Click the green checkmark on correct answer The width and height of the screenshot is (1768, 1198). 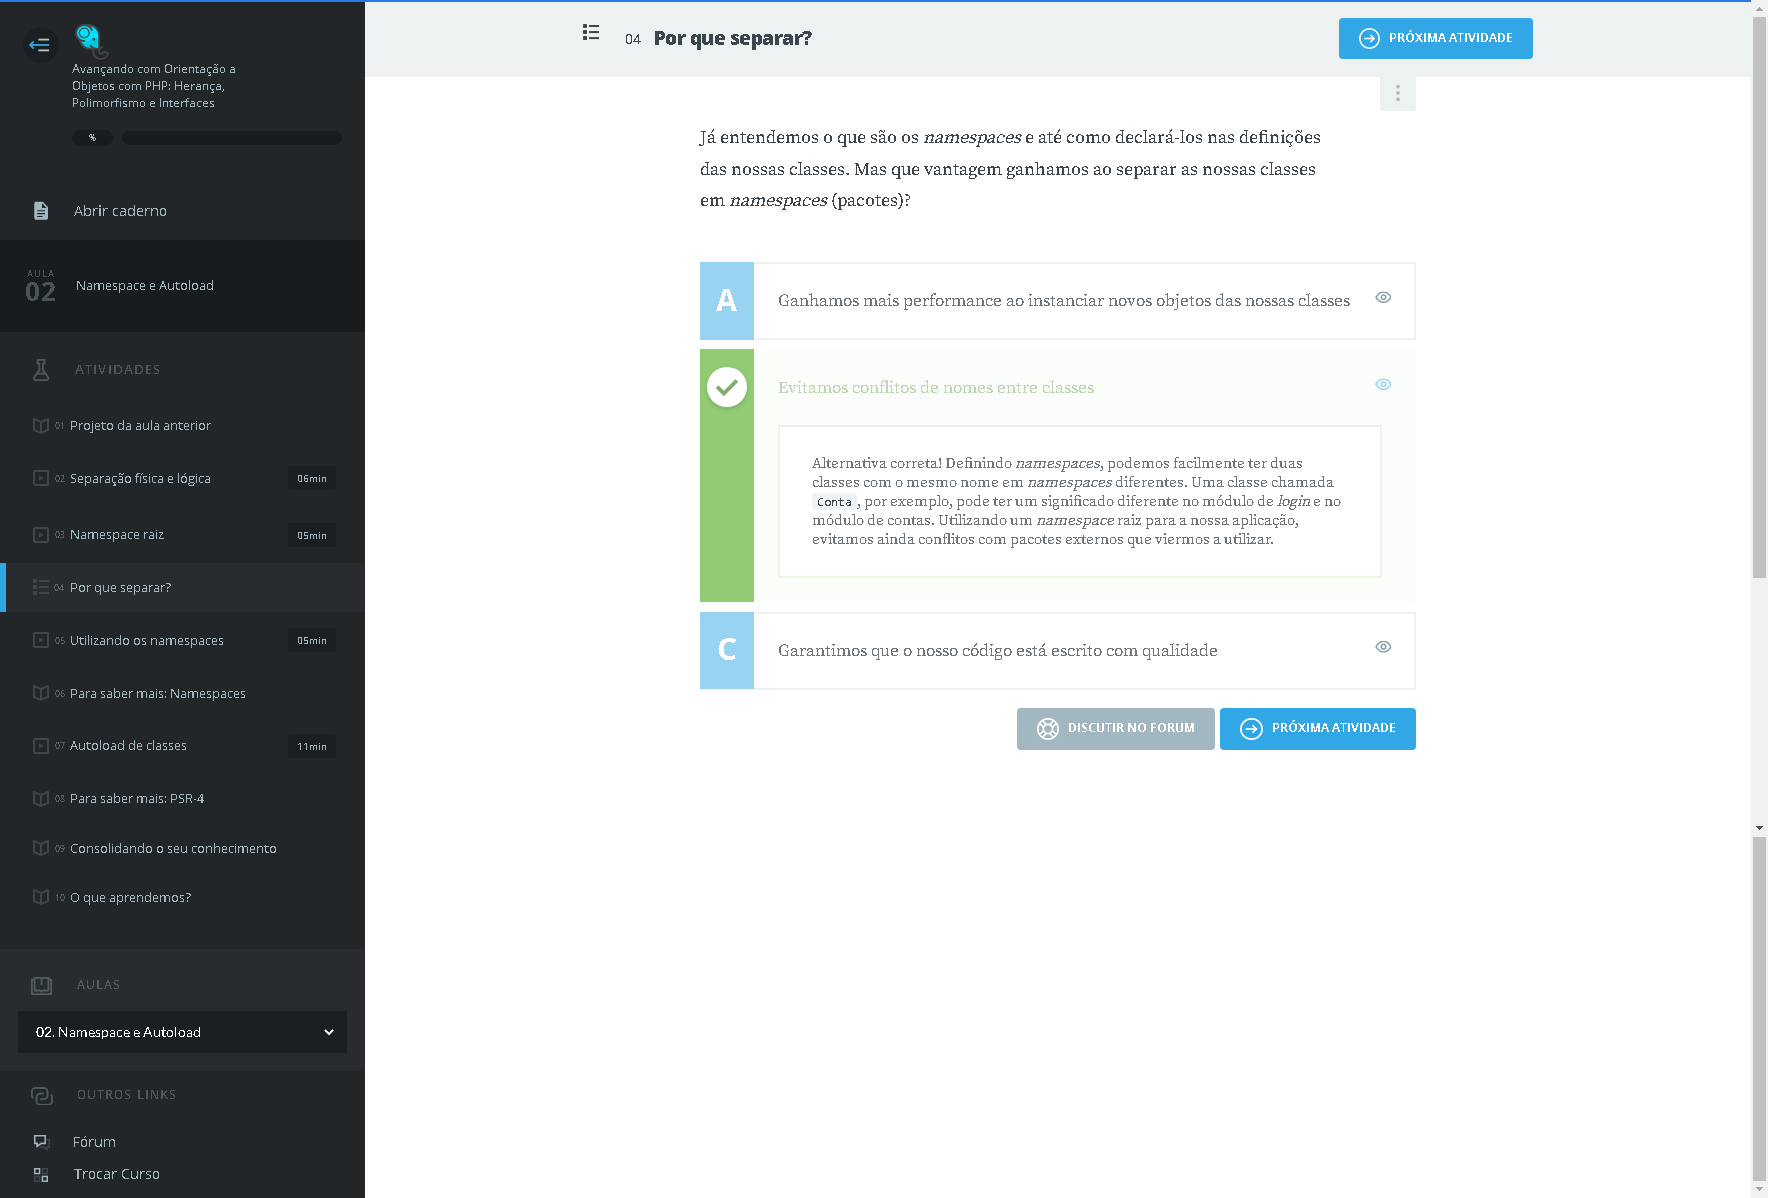coord(727,387)
